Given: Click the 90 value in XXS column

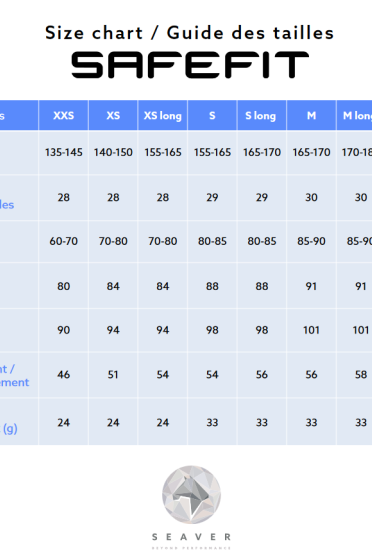Looking at the screenshot, I should [x=63, y=330].
